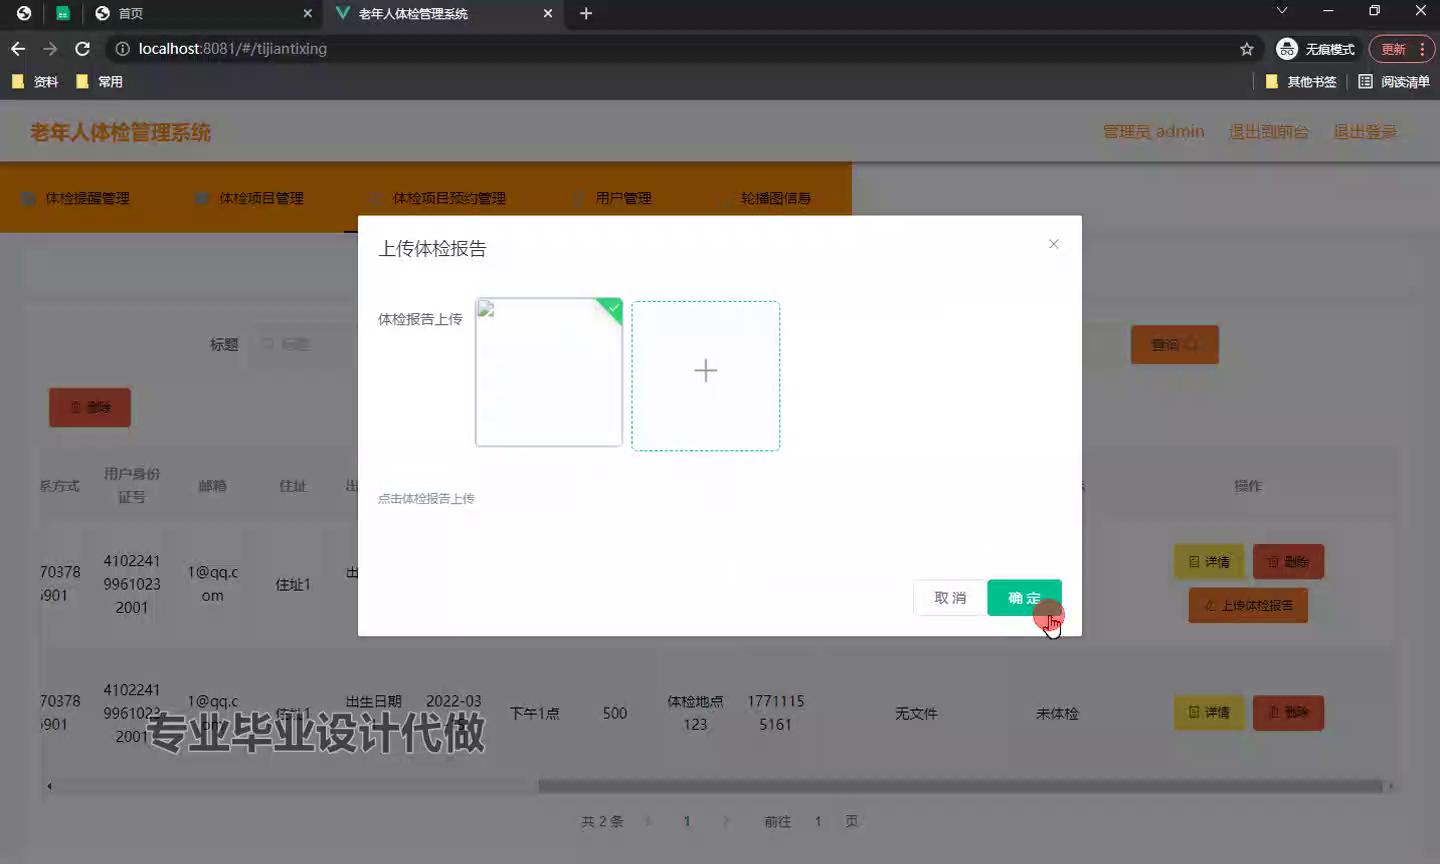Click the 取消 cancel button
This screenshot has width=1440, height=864.
coord(949,598)
